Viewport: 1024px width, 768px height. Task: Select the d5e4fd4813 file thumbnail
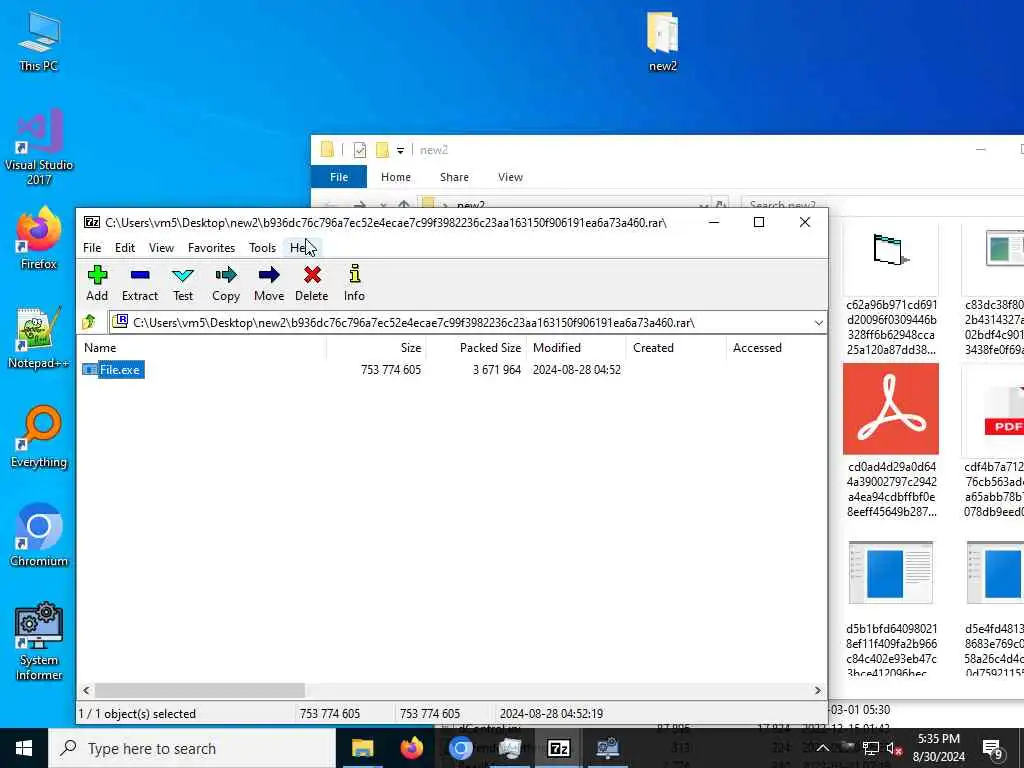[994, 607]
